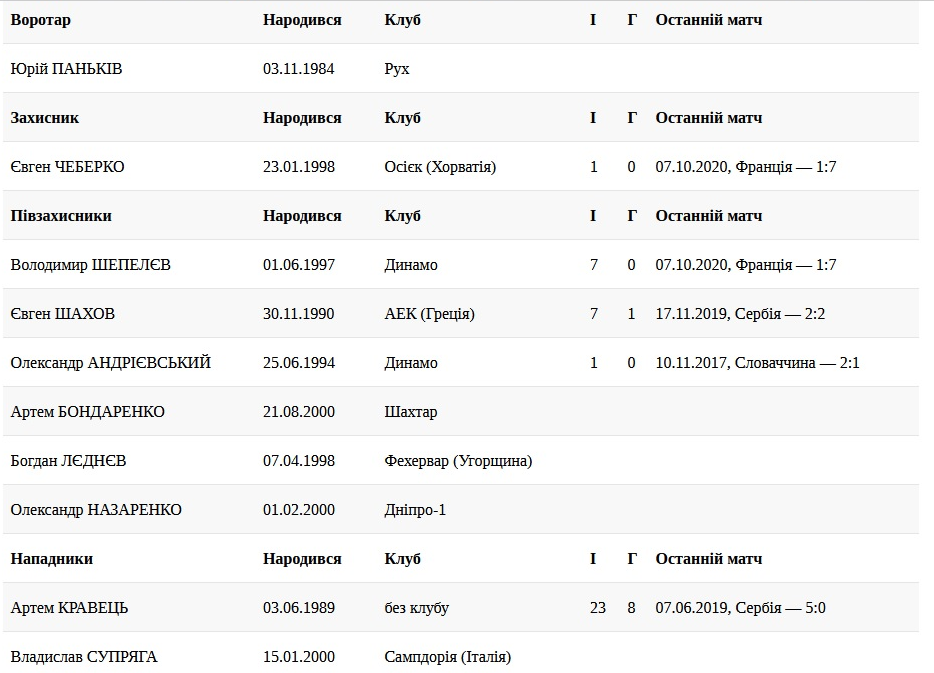Screen dimensions: 934x673
Task: Select Олександр НАЗАРЕНКО row name
Action: pos(96,510)
